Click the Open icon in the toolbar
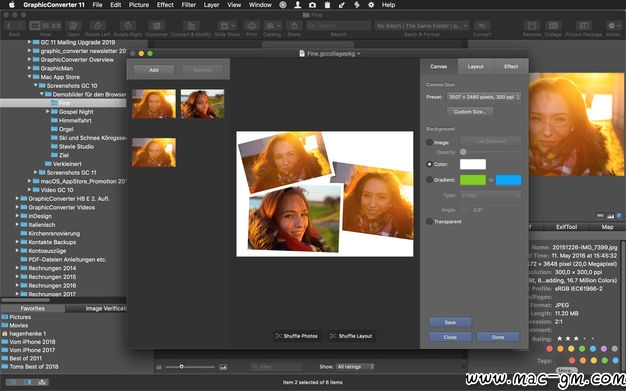The image size is (626, 391). click(73, 26)
